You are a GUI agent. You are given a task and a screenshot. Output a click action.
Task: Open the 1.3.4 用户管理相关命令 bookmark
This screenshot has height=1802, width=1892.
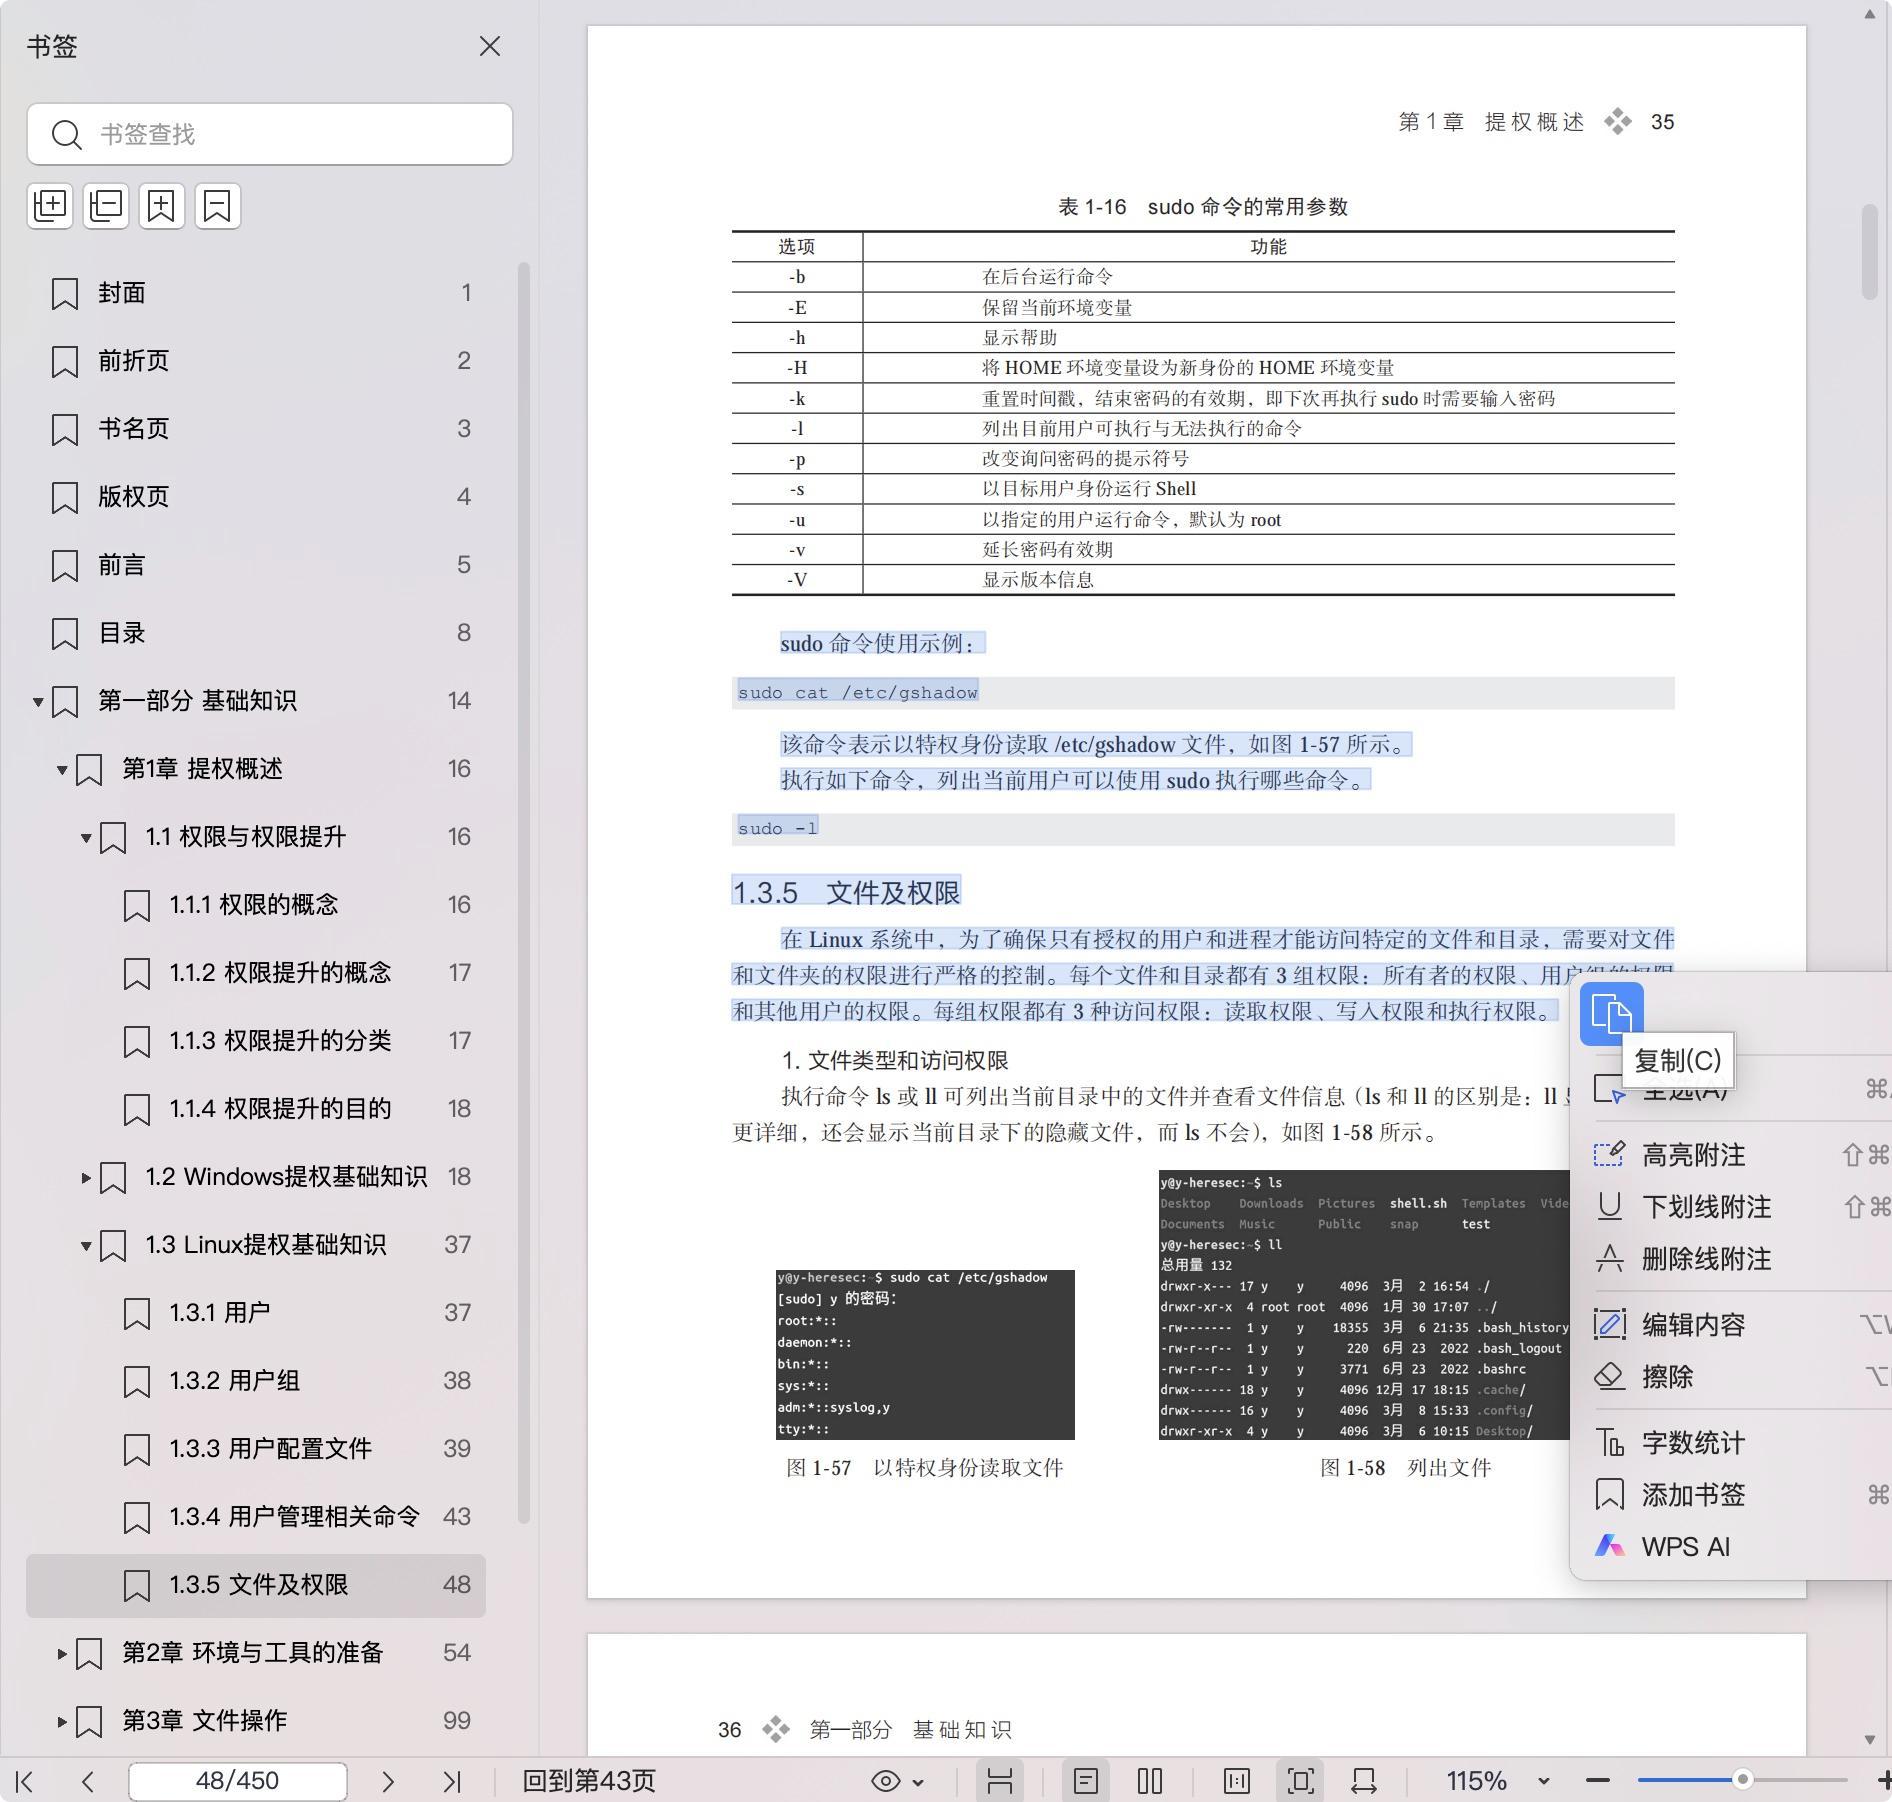[293, 1517]
